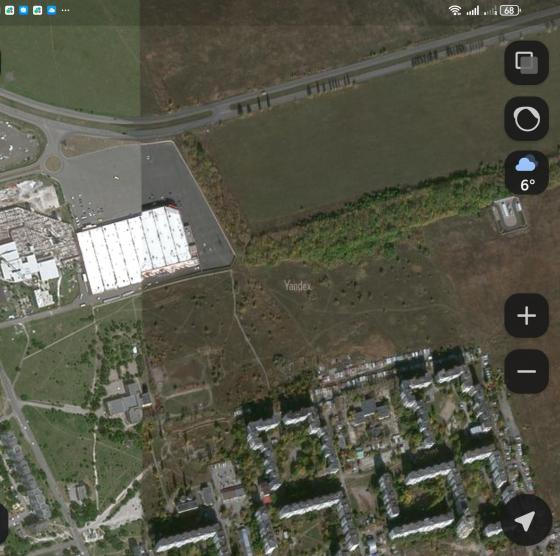Viewport: 560px width, 556px height.
Task: Tap the blue cloud notification icon
Action: pos(51,10)
